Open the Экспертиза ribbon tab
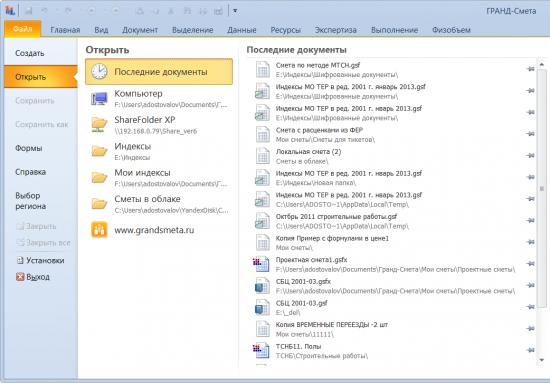 [x=336, y=30]
